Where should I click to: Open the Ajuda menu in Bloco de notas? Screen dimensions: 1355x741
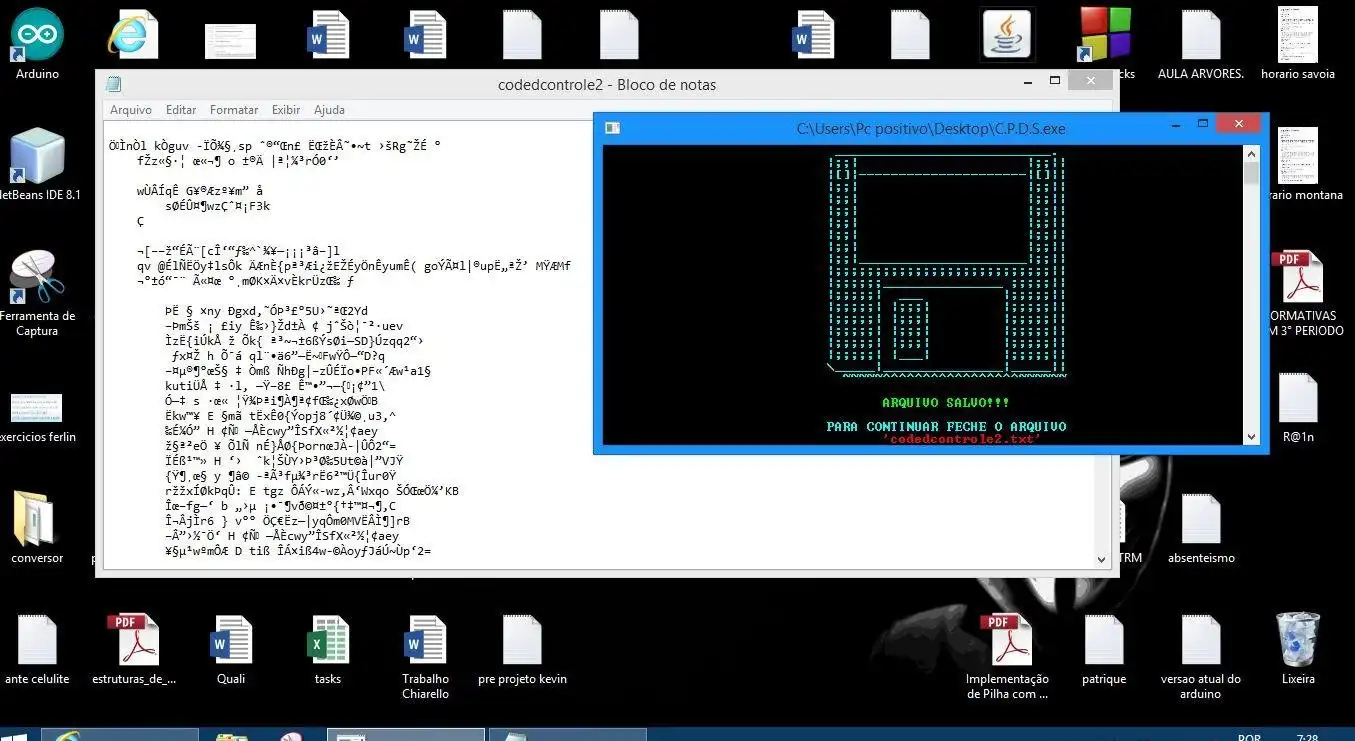tap(329, 110)
